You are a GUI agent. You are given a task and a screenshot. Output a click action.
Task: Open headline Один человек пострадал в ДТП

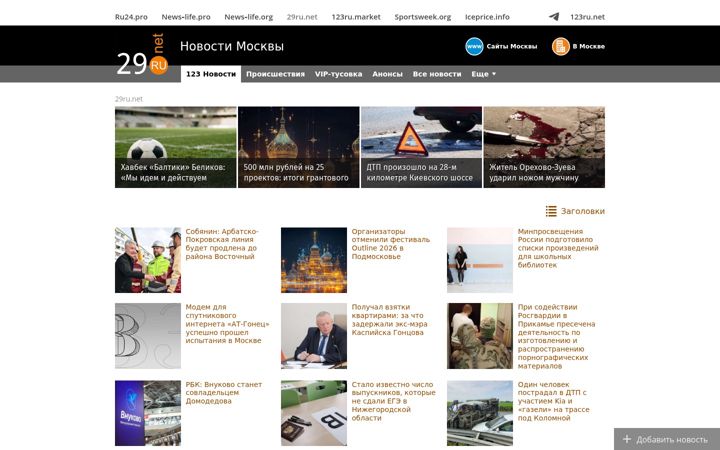(553, 401)
